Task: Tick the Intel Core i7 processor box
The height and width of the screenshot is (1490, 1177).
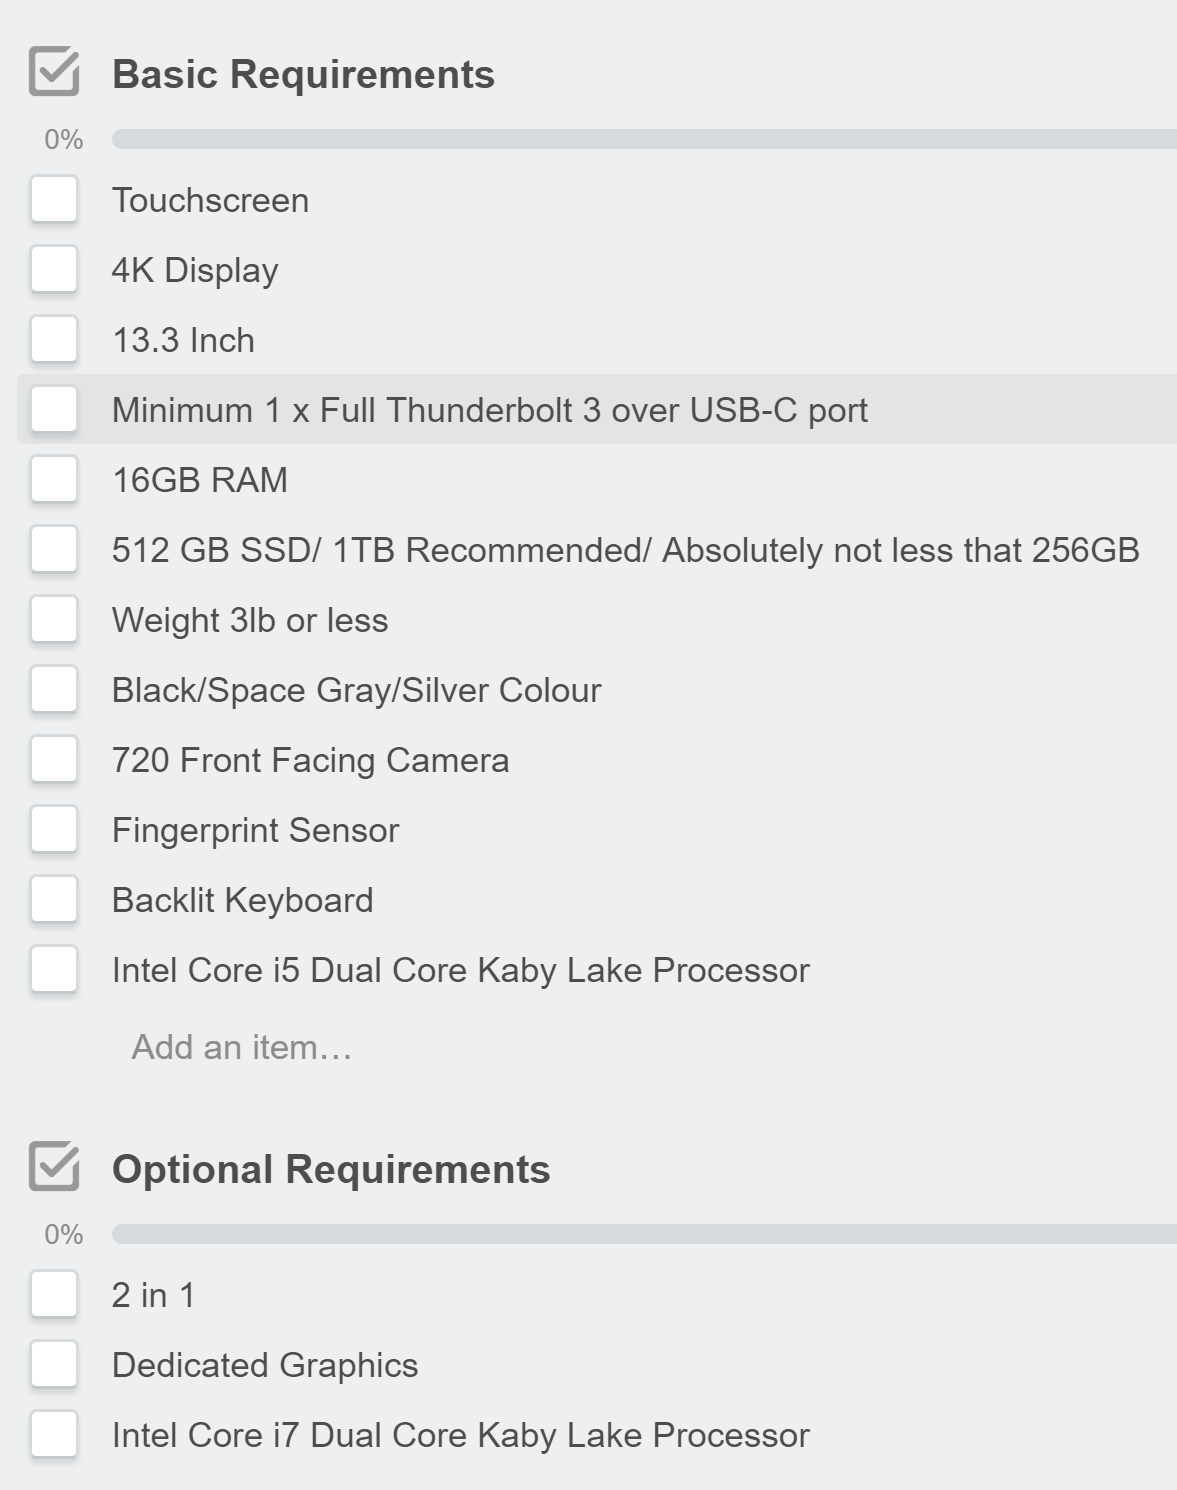Action: coord(55,1434)
